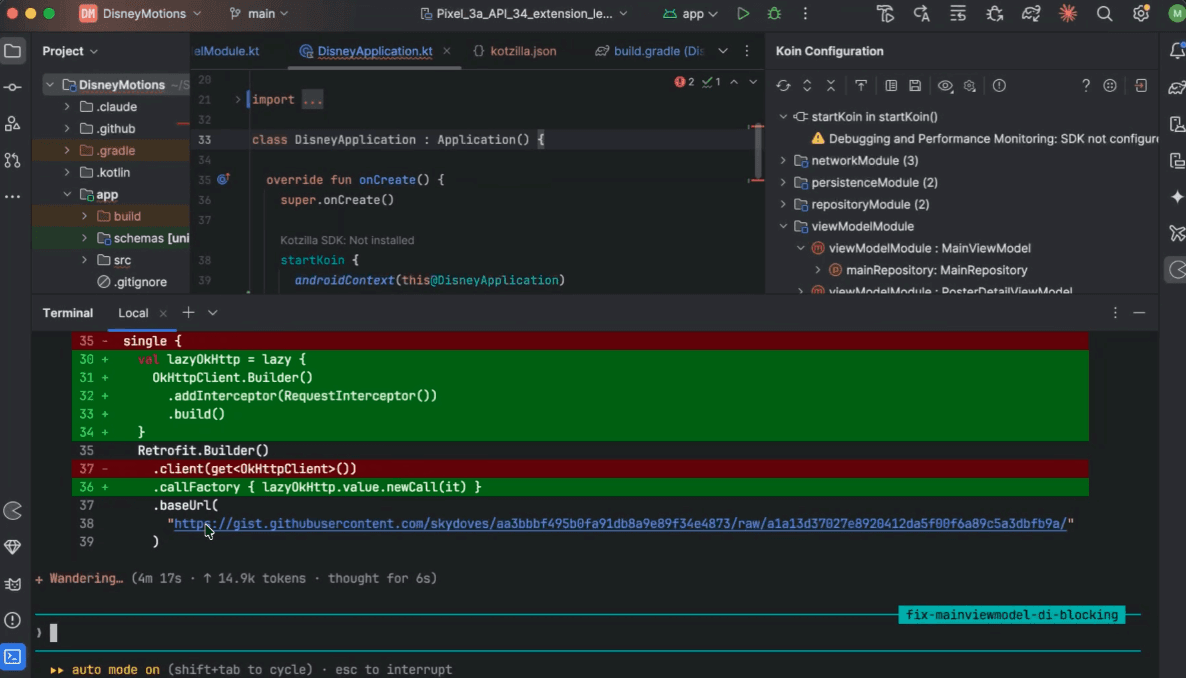The image size is (1186, 678).
Task: Open the main branch dropdown
Action: tap(259, 14)
